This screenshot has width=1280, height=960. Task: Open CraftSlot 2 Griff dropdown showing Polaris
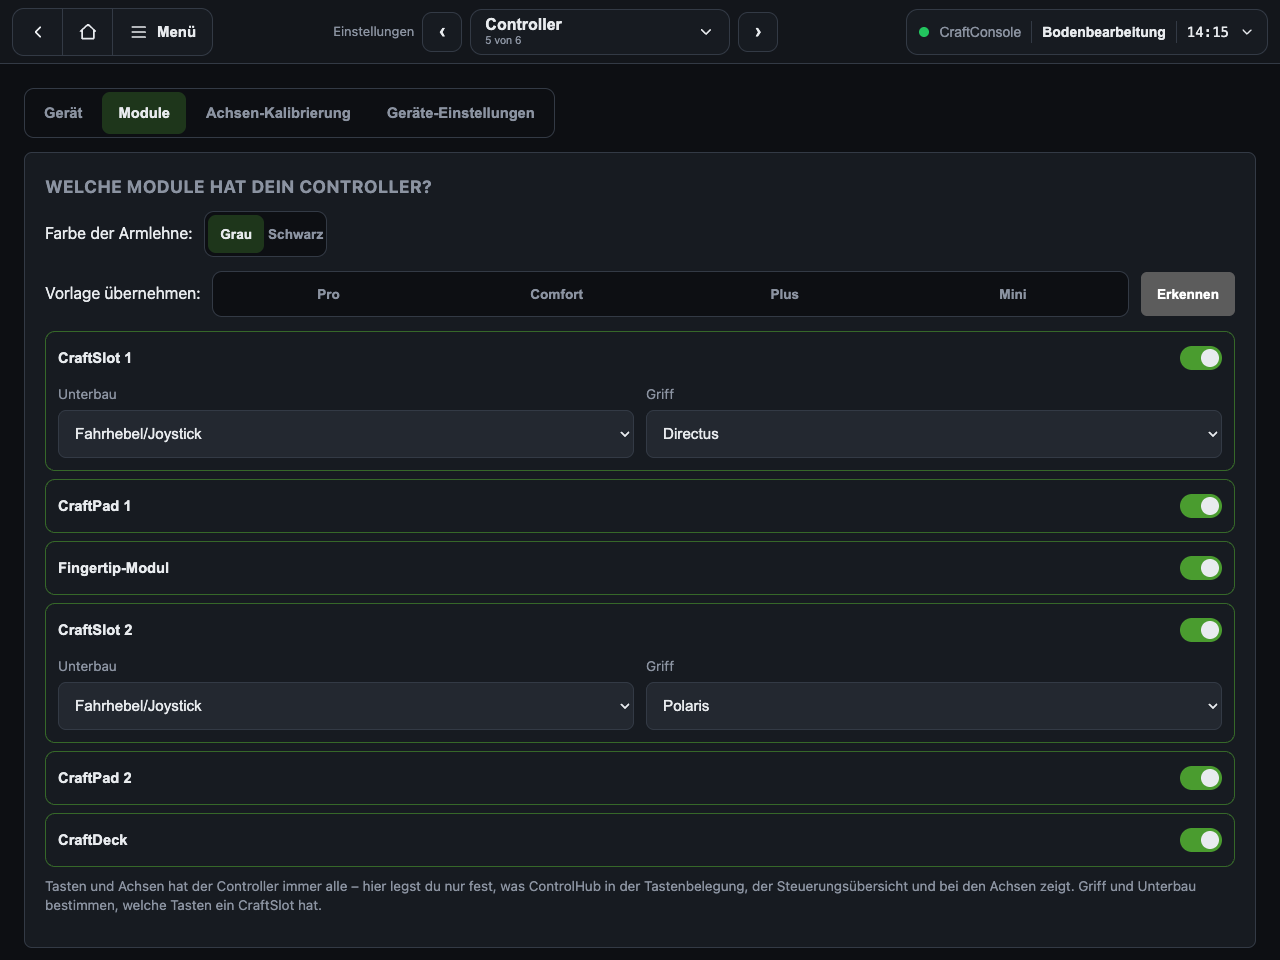coord(934,706)
